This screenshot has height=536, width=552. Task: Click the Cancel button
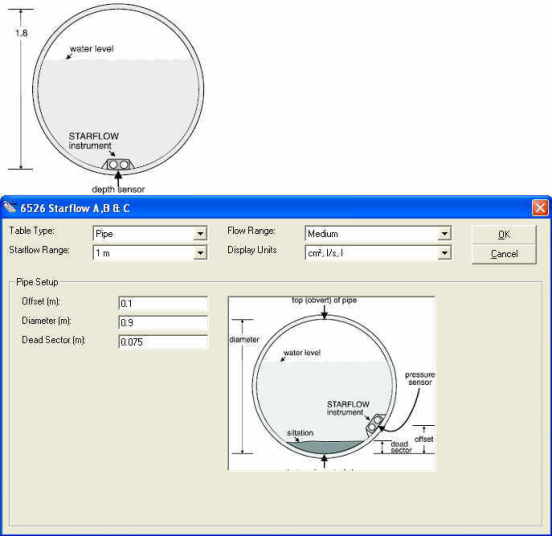[504, 254]
